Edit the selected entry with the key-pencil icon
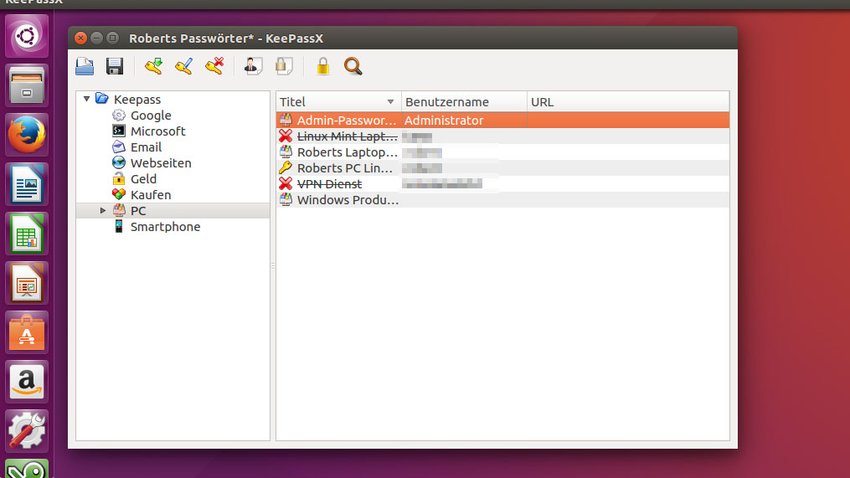850x478 pixels. click(x=184, y=66)
